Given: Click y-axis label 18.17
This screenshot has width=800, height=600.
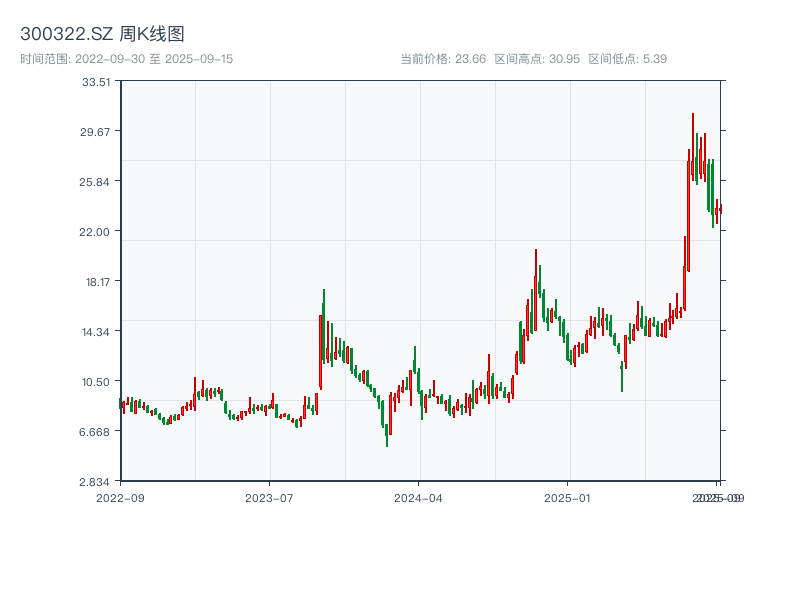Looking at the screenshot, I should point(98,282).
